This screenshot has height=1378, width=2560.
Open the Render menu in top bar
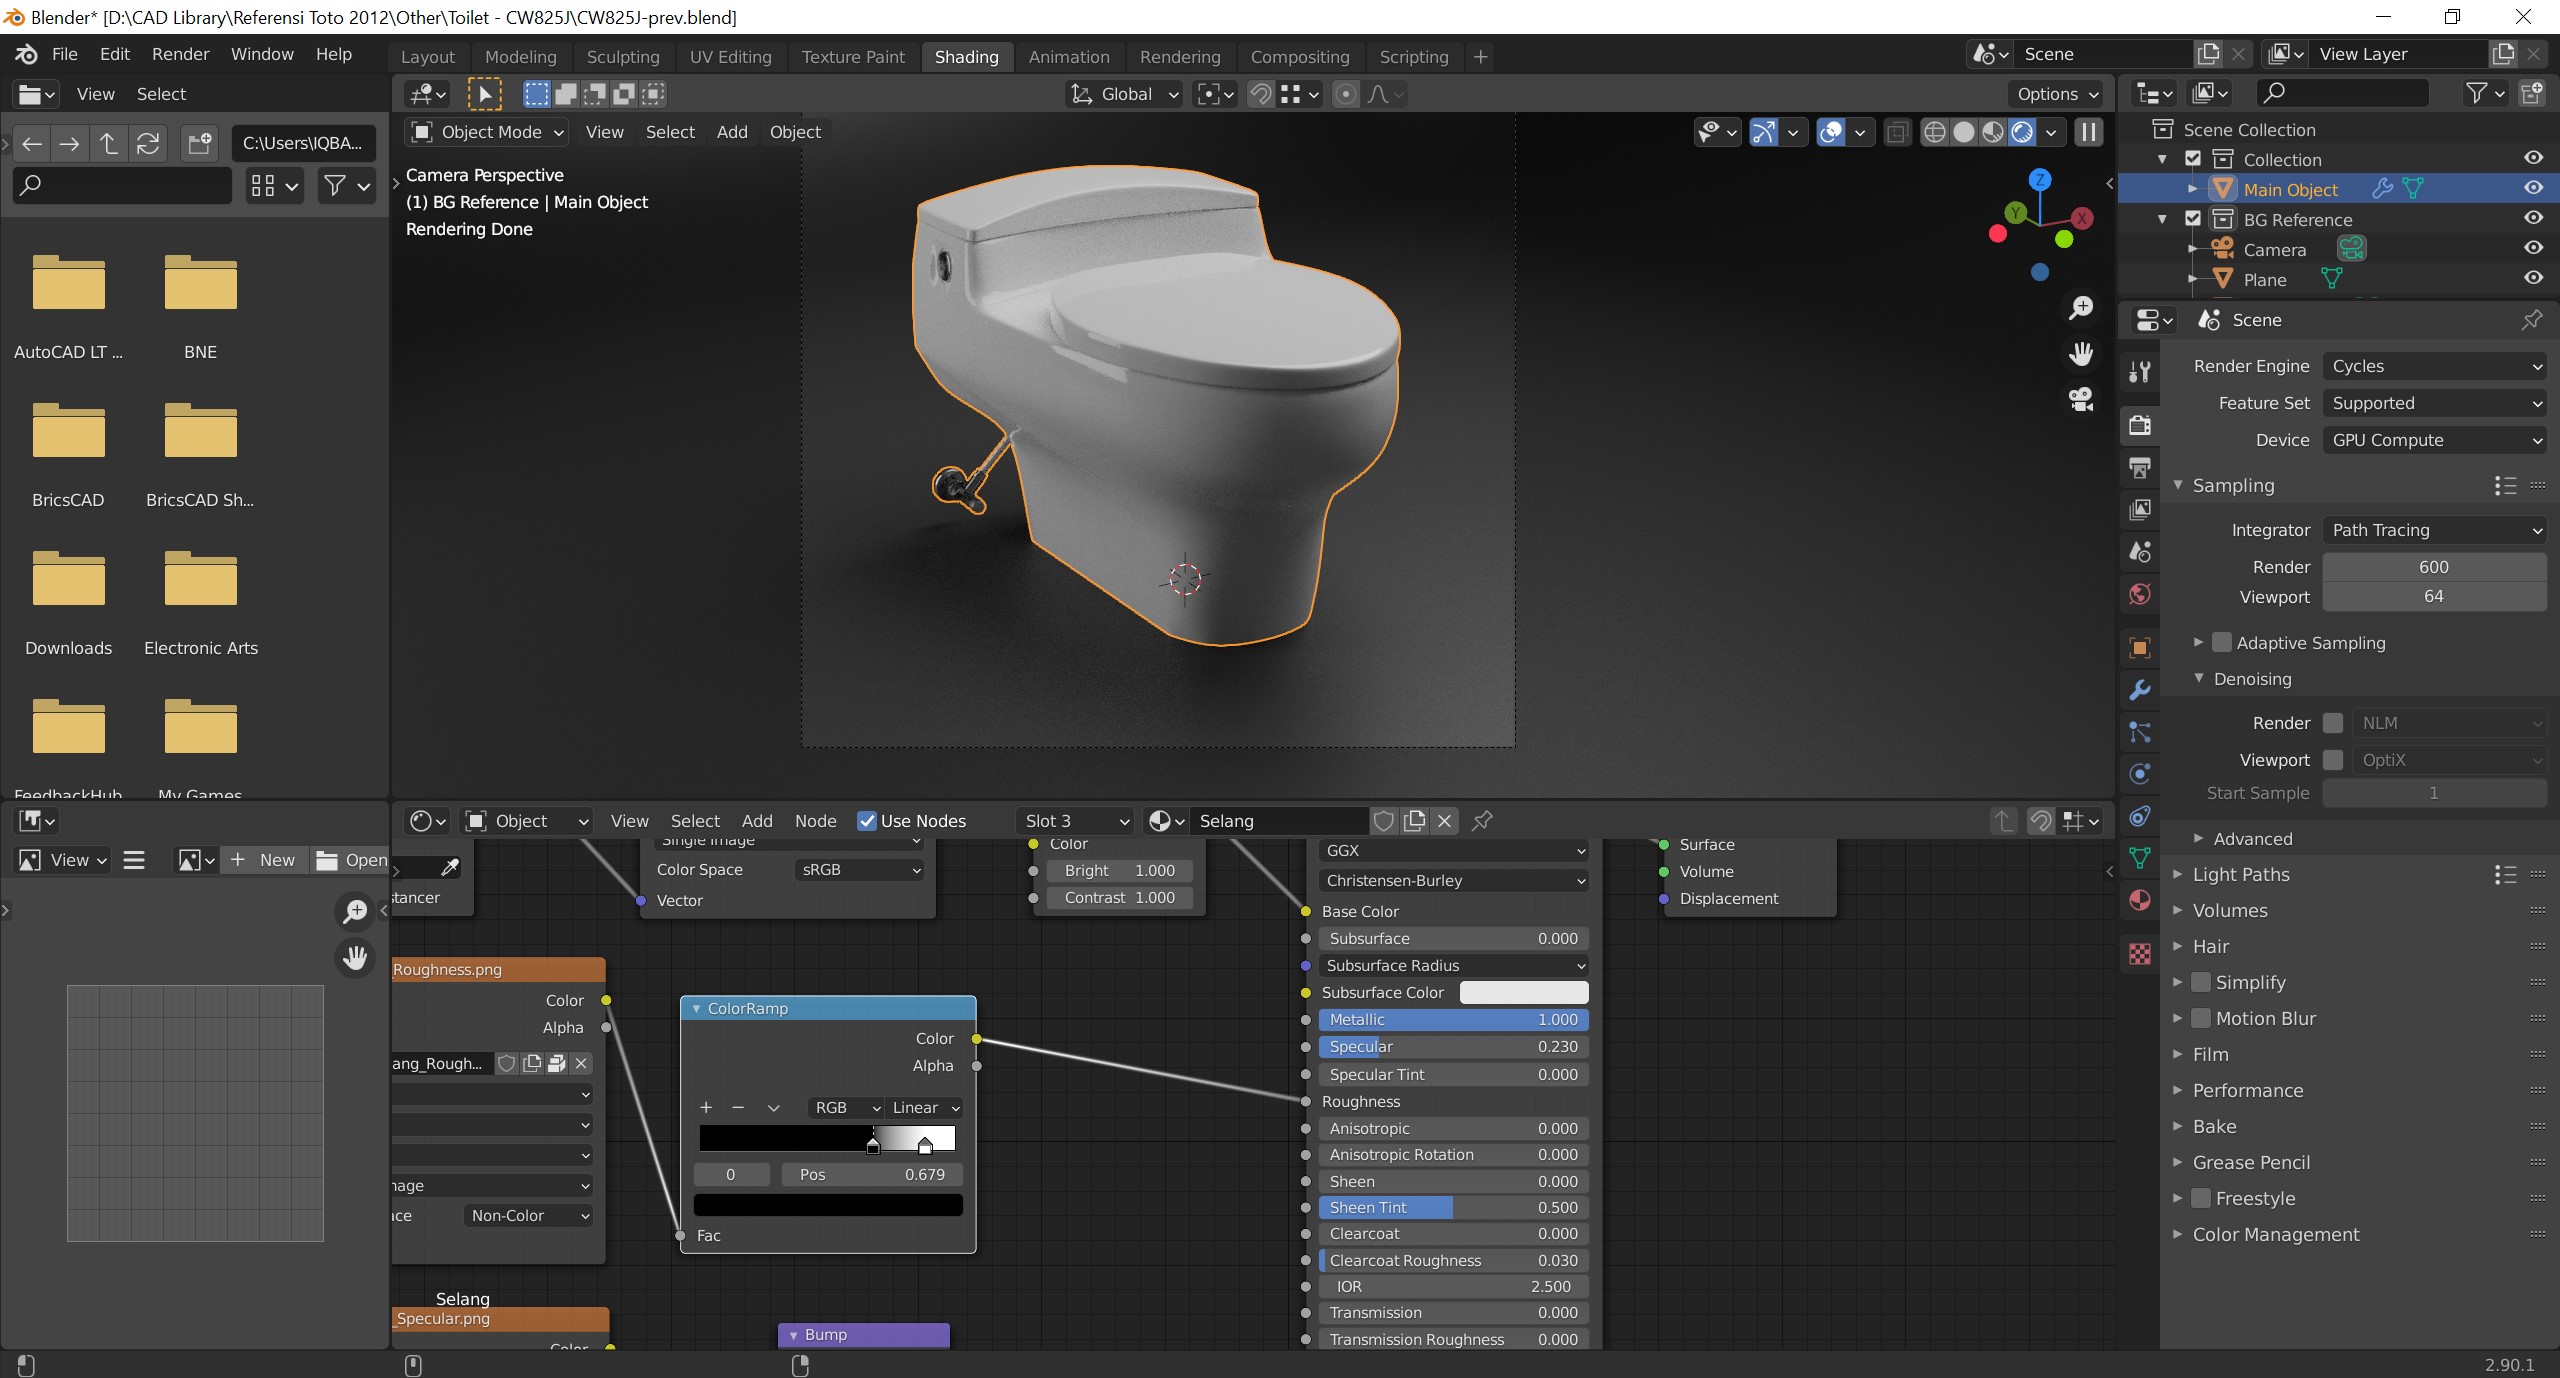pyautogui.click(x=180, y=54)
